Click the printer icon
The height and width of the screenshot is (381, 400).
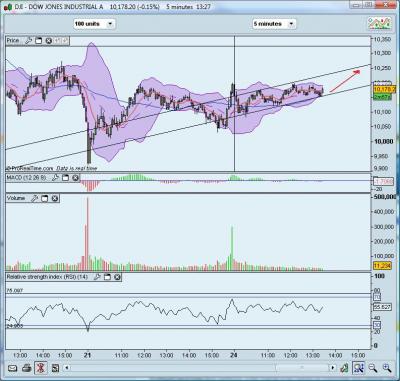tap(27, 368)
